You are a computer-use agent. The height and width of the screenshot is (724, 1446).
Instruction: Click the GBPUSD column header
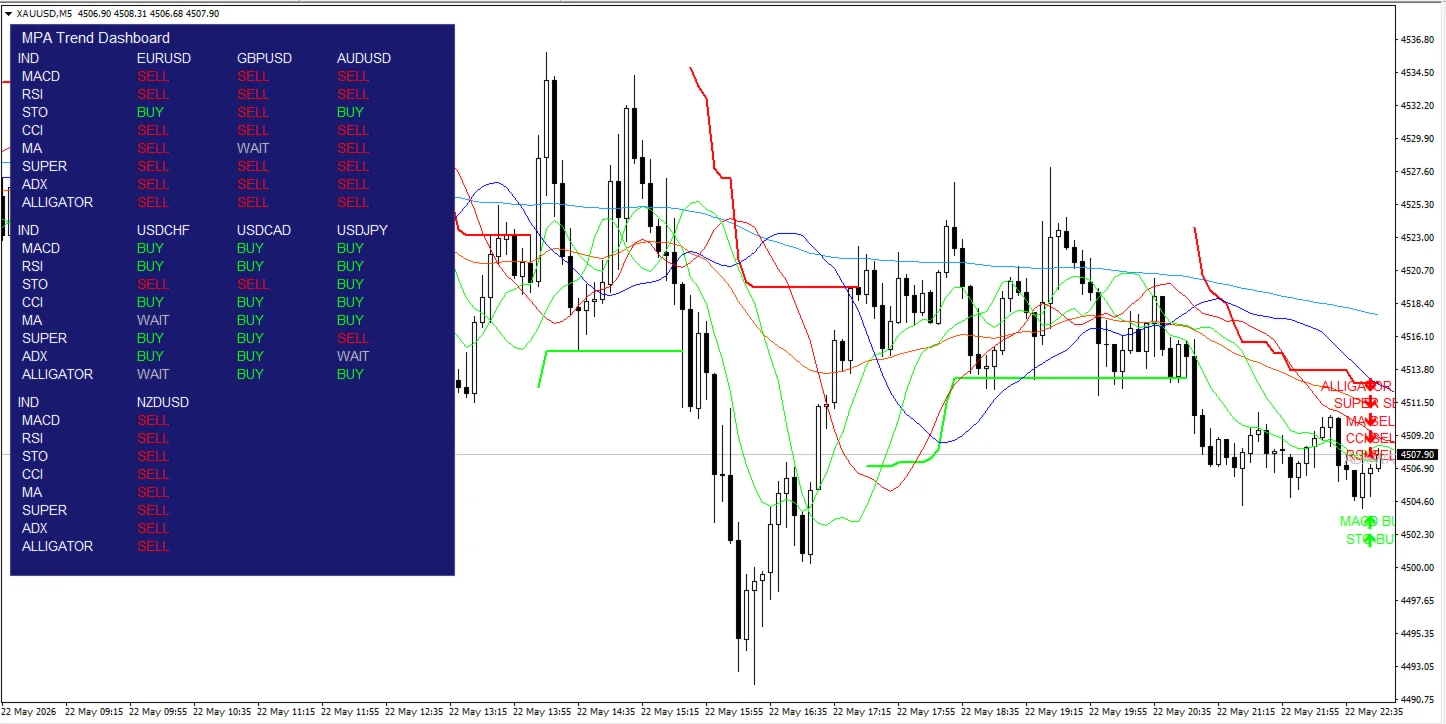264,58
